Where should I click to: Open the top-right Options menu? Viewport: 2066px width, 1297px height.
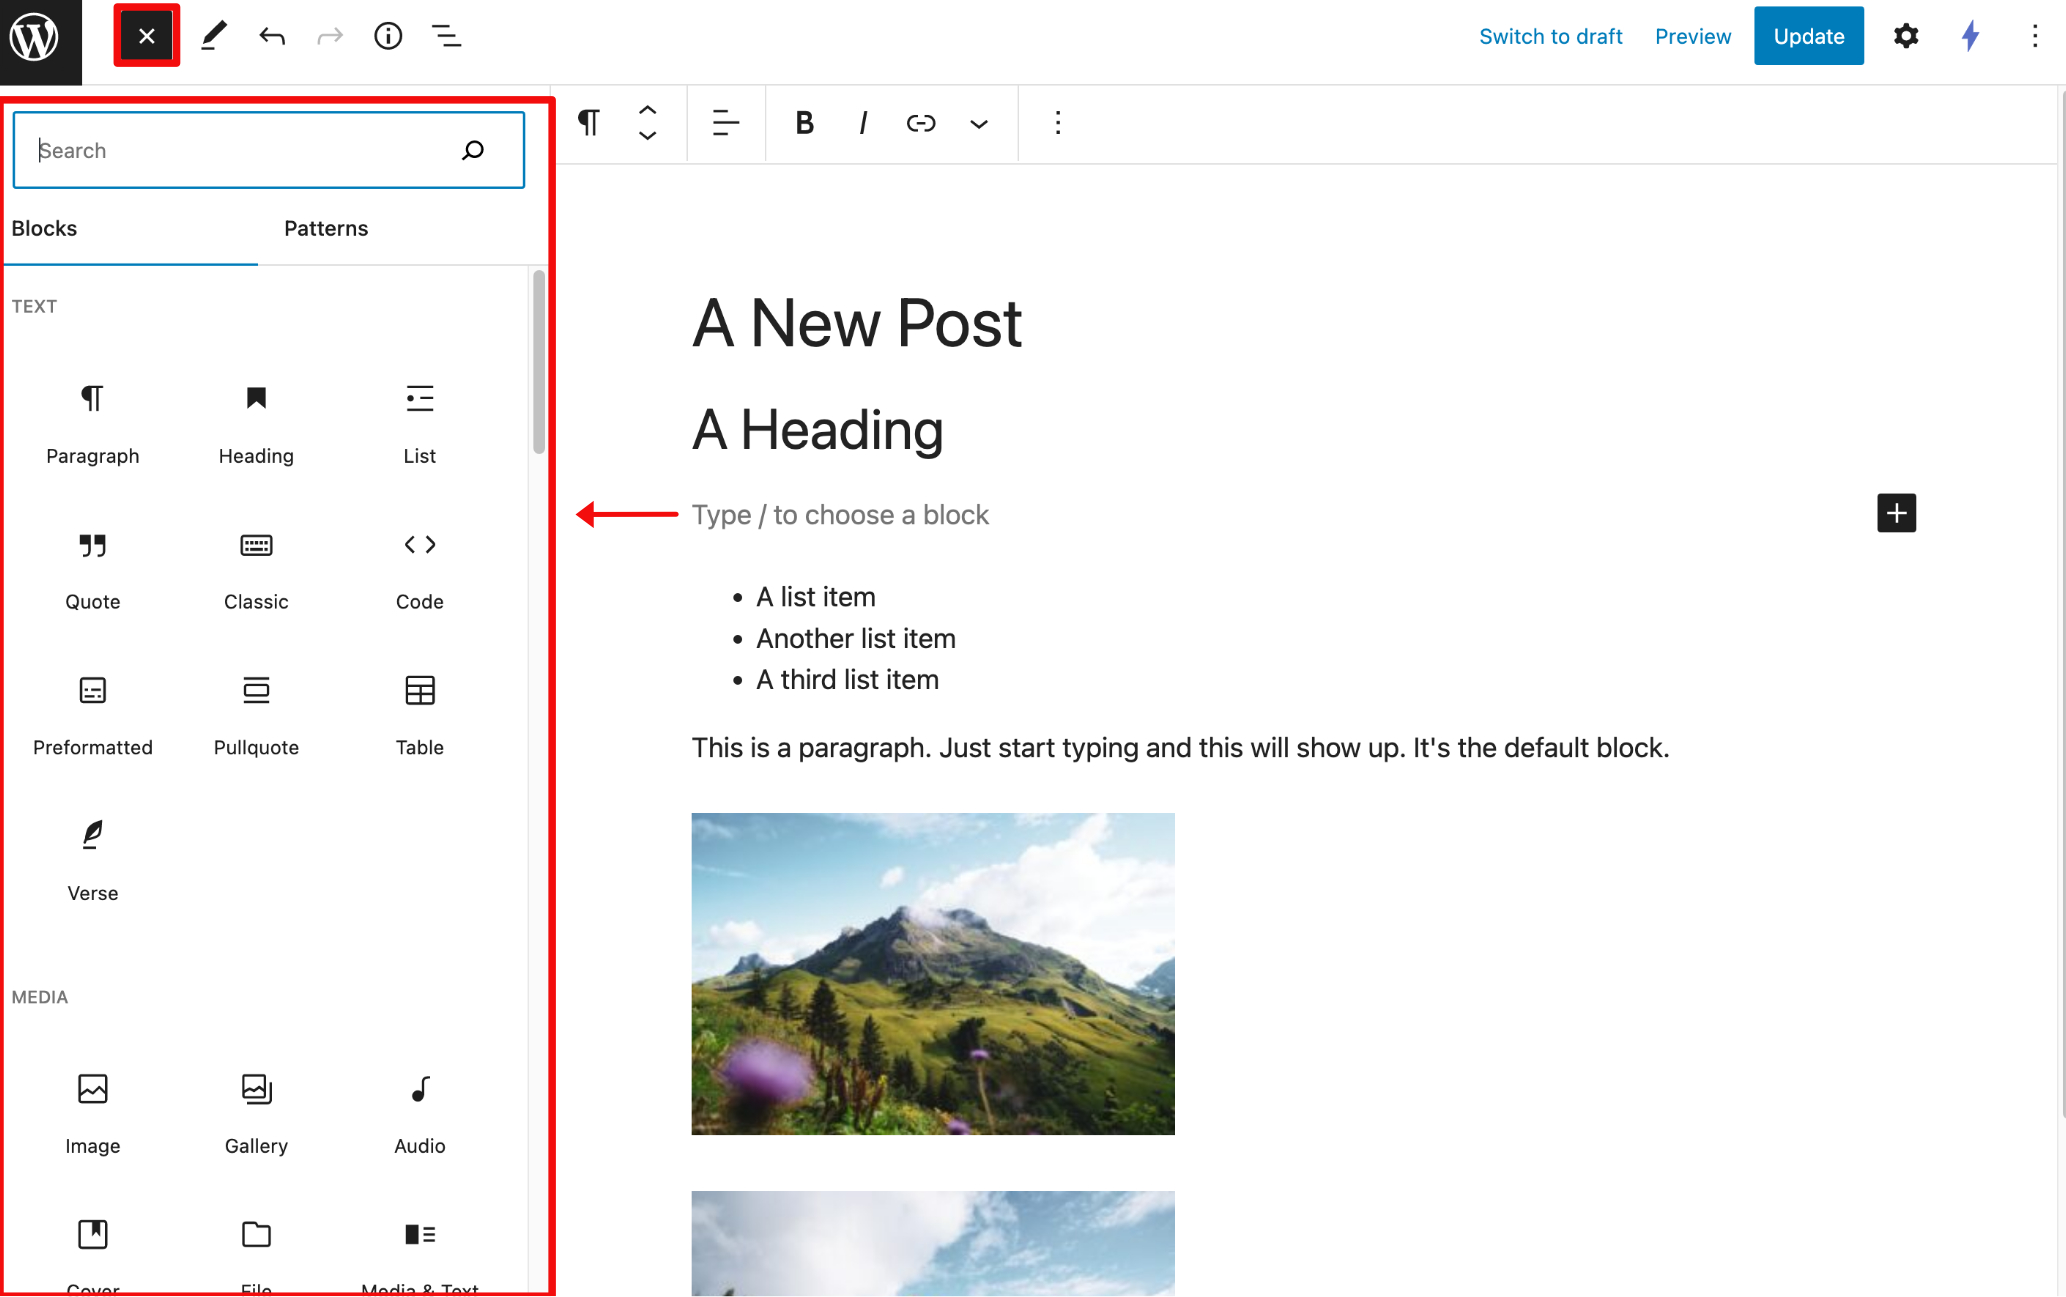pyautogui.click(x=2035, y=37)
